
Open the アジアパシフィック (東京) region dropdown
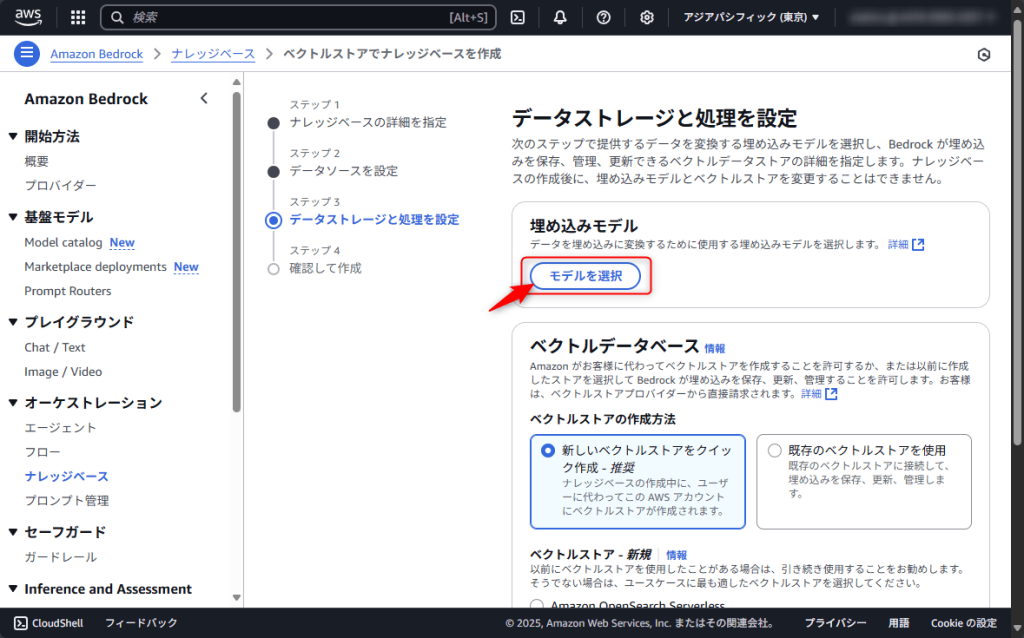tap(751, 18)
